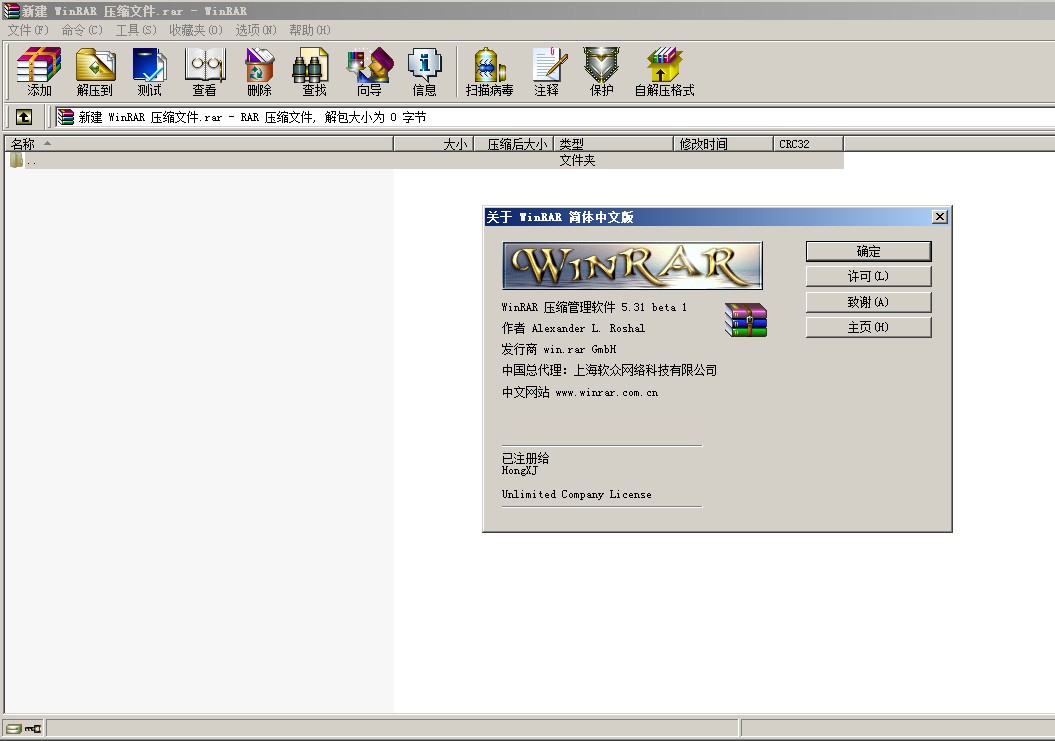The height and width of the screenshot is (741, 1055).
Task: Click 'www.winrar.com.cn' website text
Action: [607, 392]
